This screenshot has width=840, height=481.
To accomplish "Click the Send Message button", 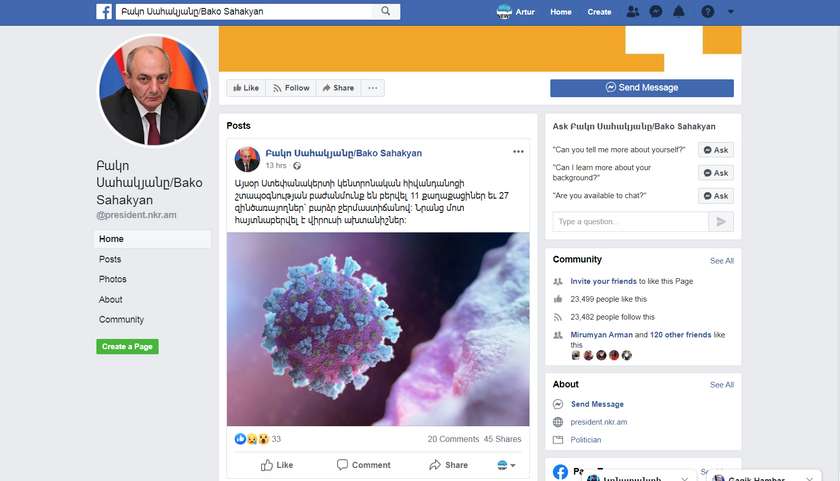I will pos(641,88).
